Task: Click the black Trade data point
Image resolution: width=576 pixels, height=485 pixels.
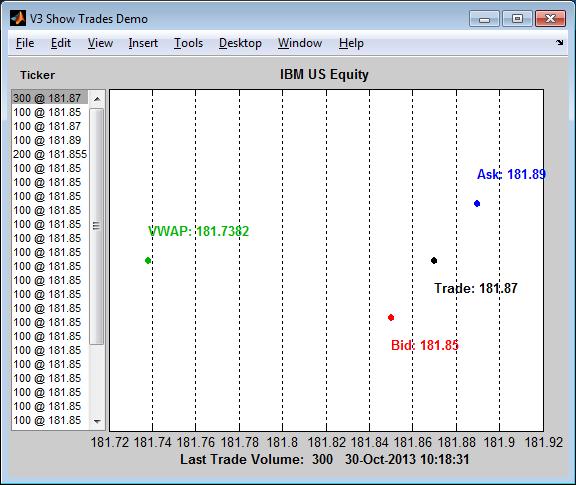Action: point(434,261)
